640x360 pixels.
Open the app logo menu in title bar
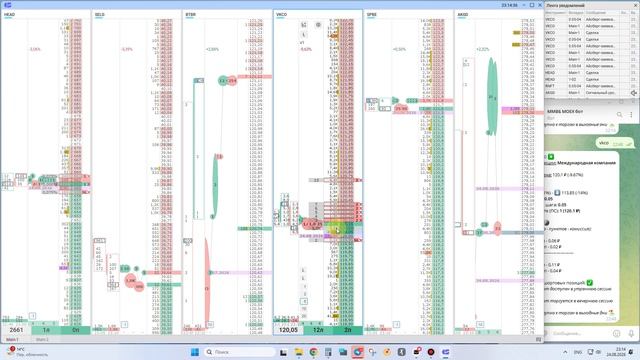point(7,5)
